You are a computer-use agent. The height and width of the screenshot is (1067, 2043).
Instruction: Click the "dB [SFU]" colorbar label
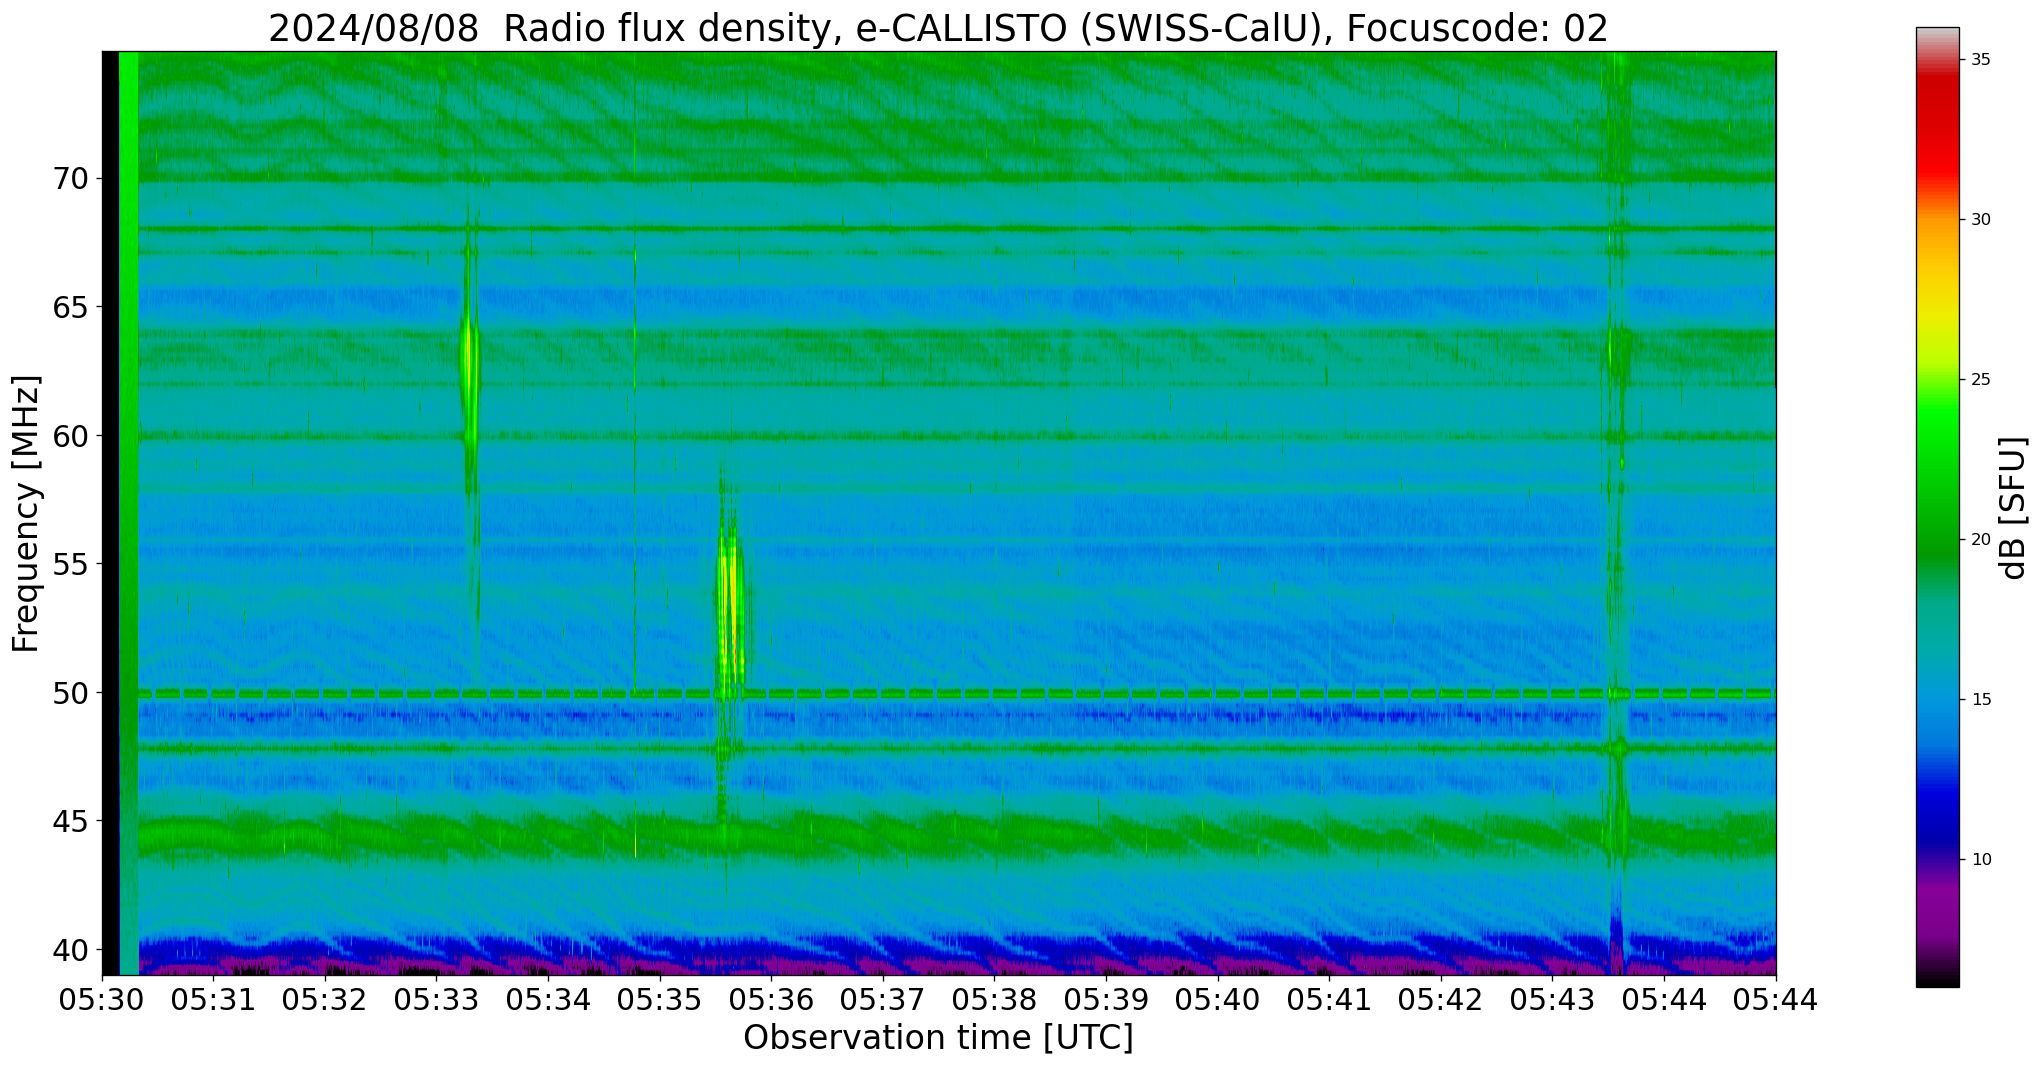point(2013,508)
